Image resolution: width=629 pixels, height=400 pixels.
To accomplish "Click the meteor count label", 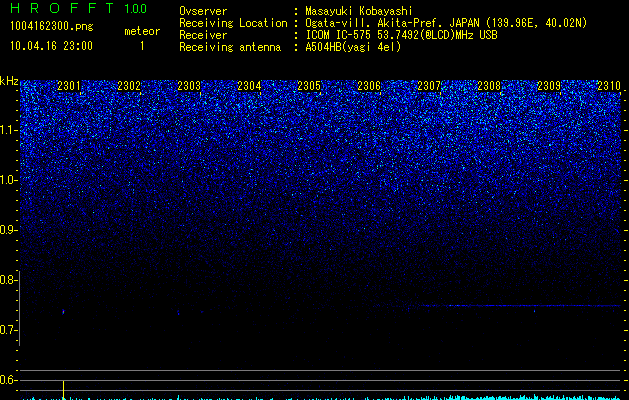I will 142,31.
